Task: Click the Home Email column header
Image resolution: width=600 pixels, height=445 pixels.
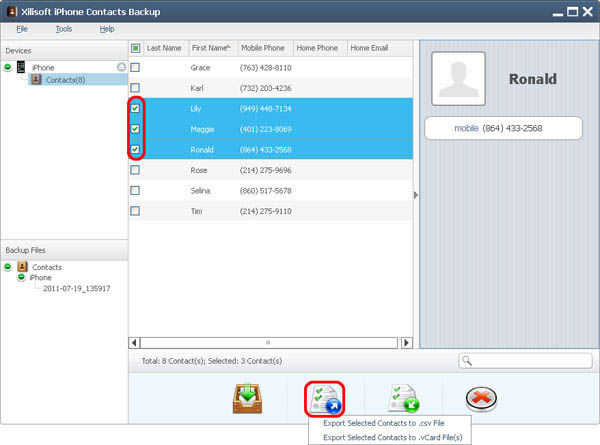Action: point(369,48)
